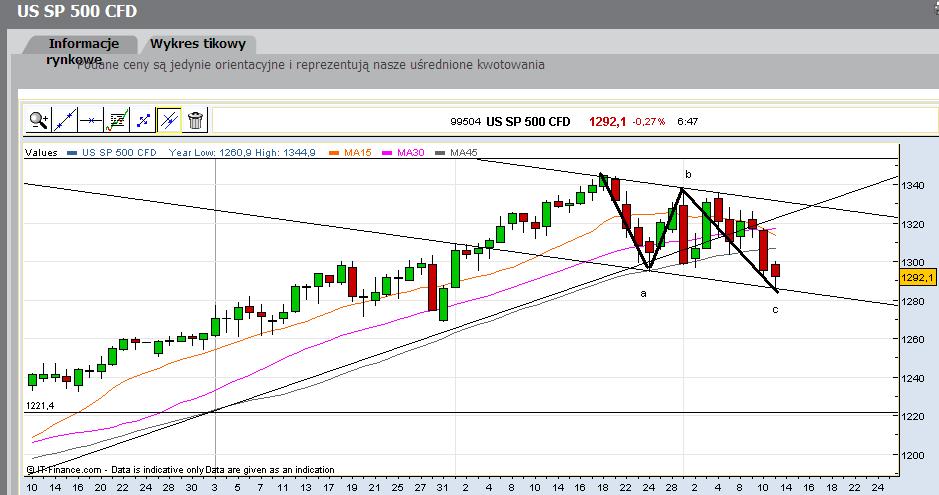The image size is (939, 495).
Task: Click the 1340 price axis label
Action: [x=914, y=186]
